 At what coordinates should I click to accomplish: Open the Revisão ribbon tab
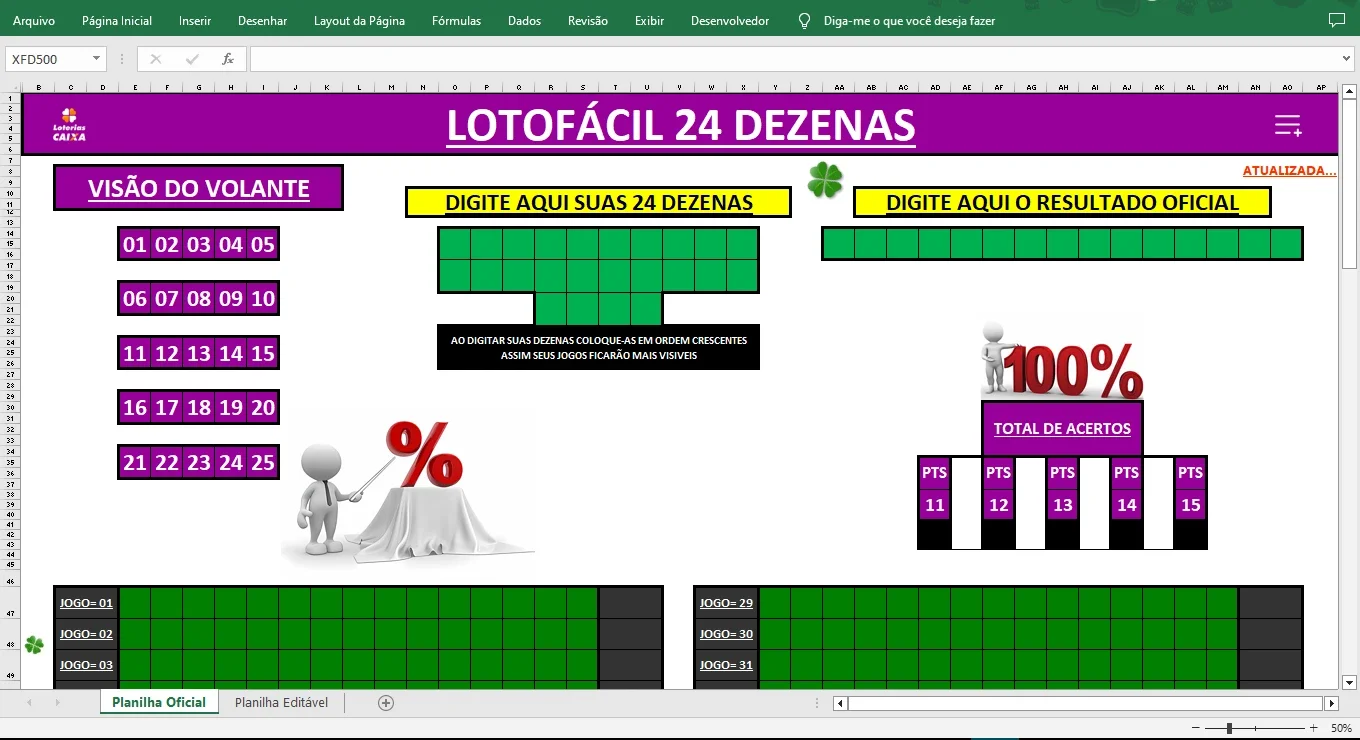(x=587, y=20)
